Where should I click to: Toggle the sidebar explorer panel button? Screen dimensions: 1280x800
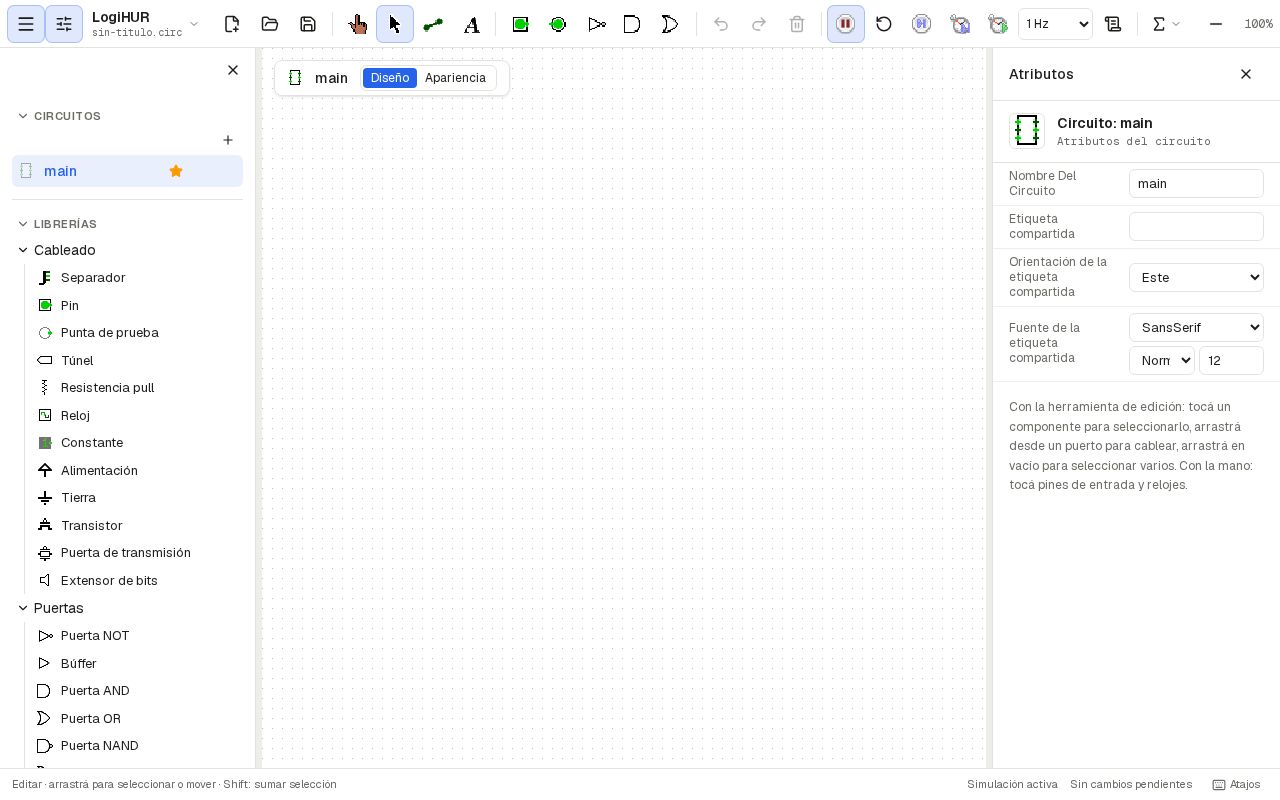click(26, 24)
